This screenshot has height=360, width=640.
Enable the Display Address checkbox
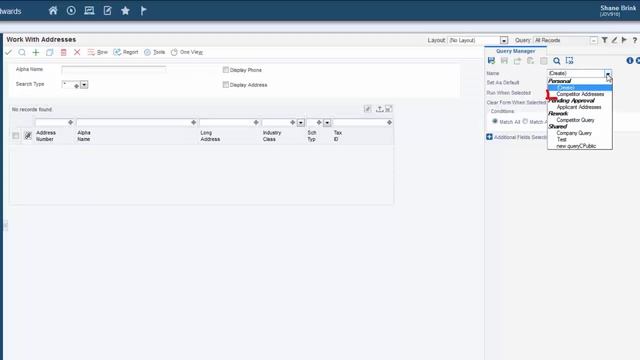226,85
